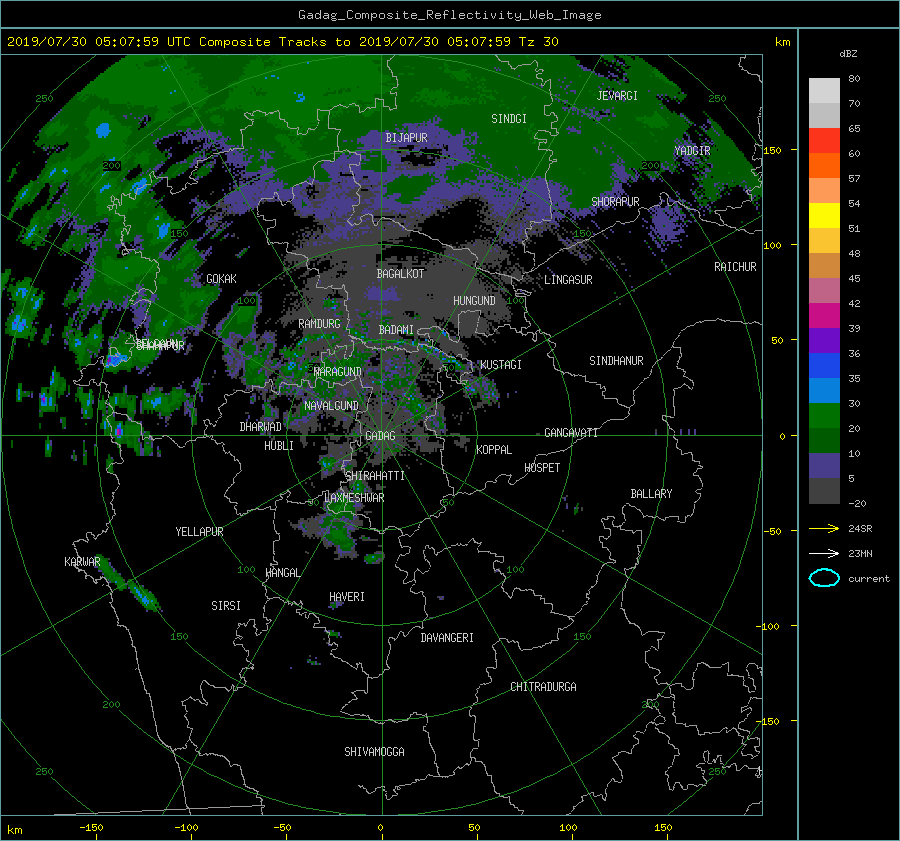The height and width of the screenshot is (841, 900).
Task: Click the SIRSI town label
Action: coord(226,606)
